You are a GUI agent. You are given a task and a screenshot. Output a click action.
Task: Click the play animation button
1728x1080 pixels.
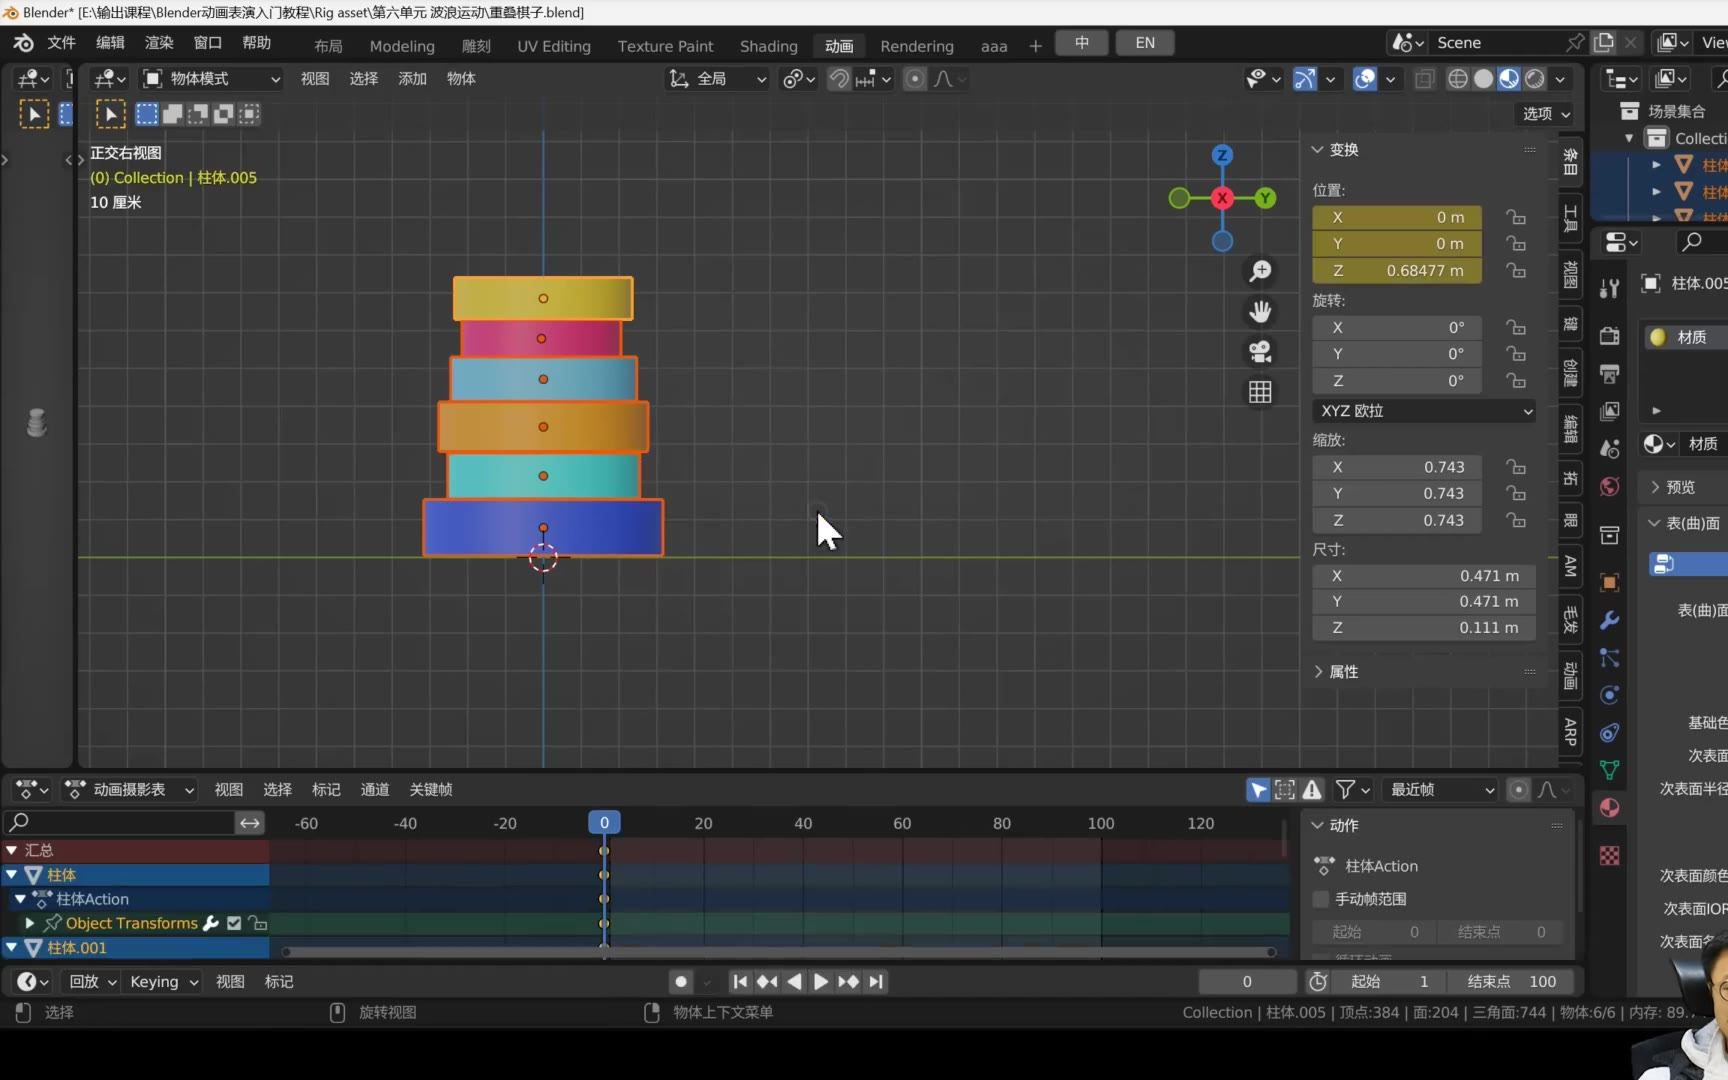click(x=820, y=982)
